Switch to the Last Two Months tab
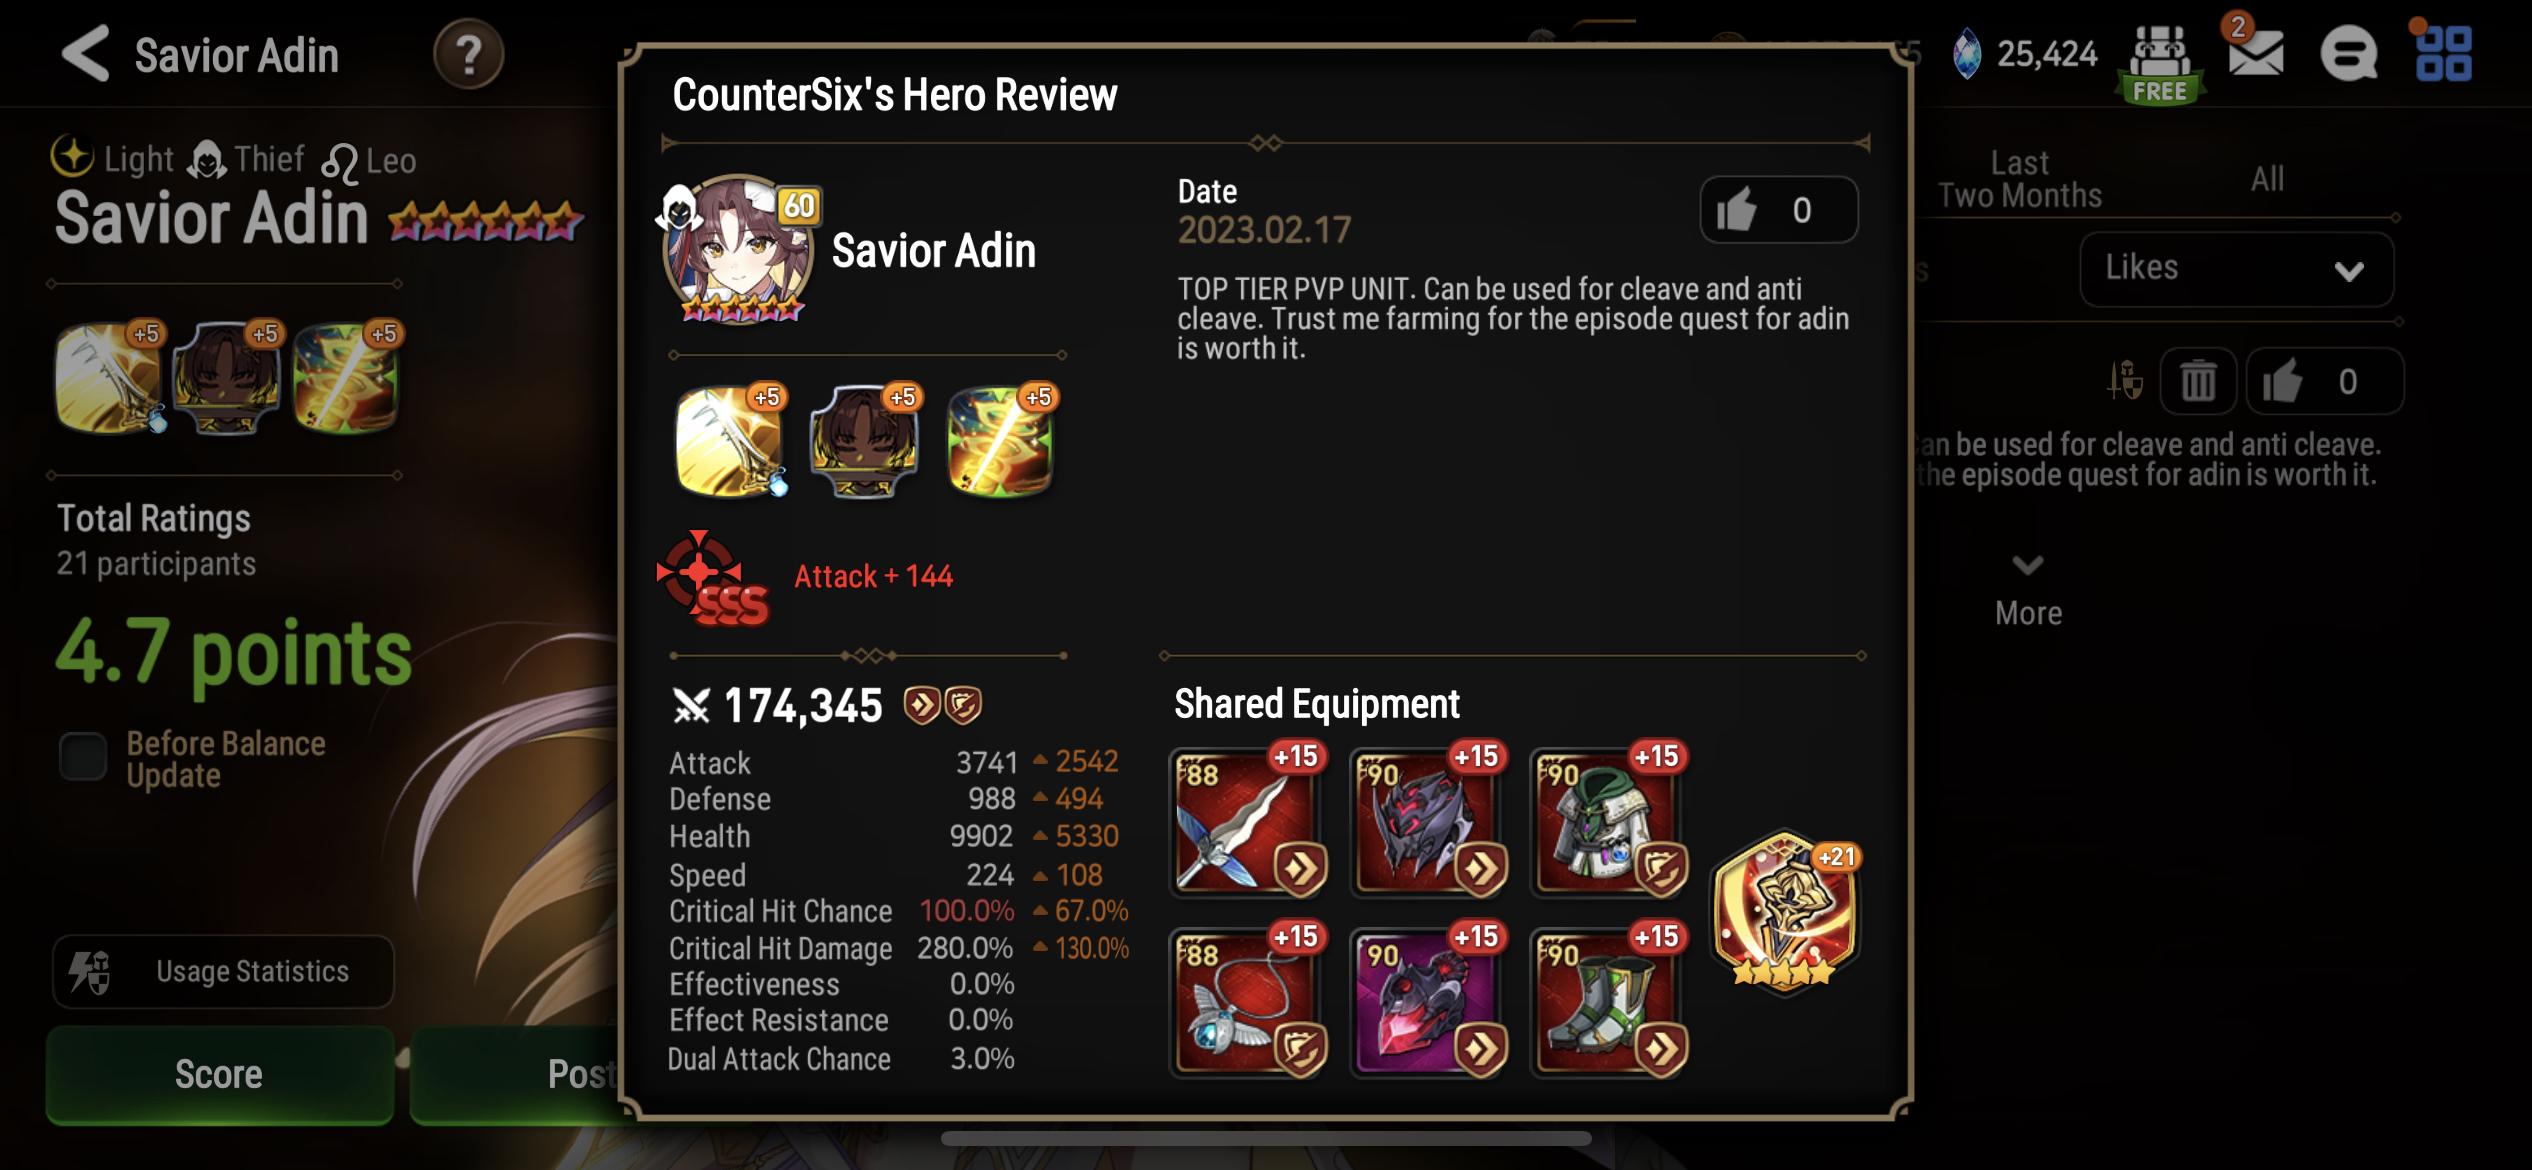Image resolution: width=2532 pixels, height=1170 pixels. coord(2020,179)
